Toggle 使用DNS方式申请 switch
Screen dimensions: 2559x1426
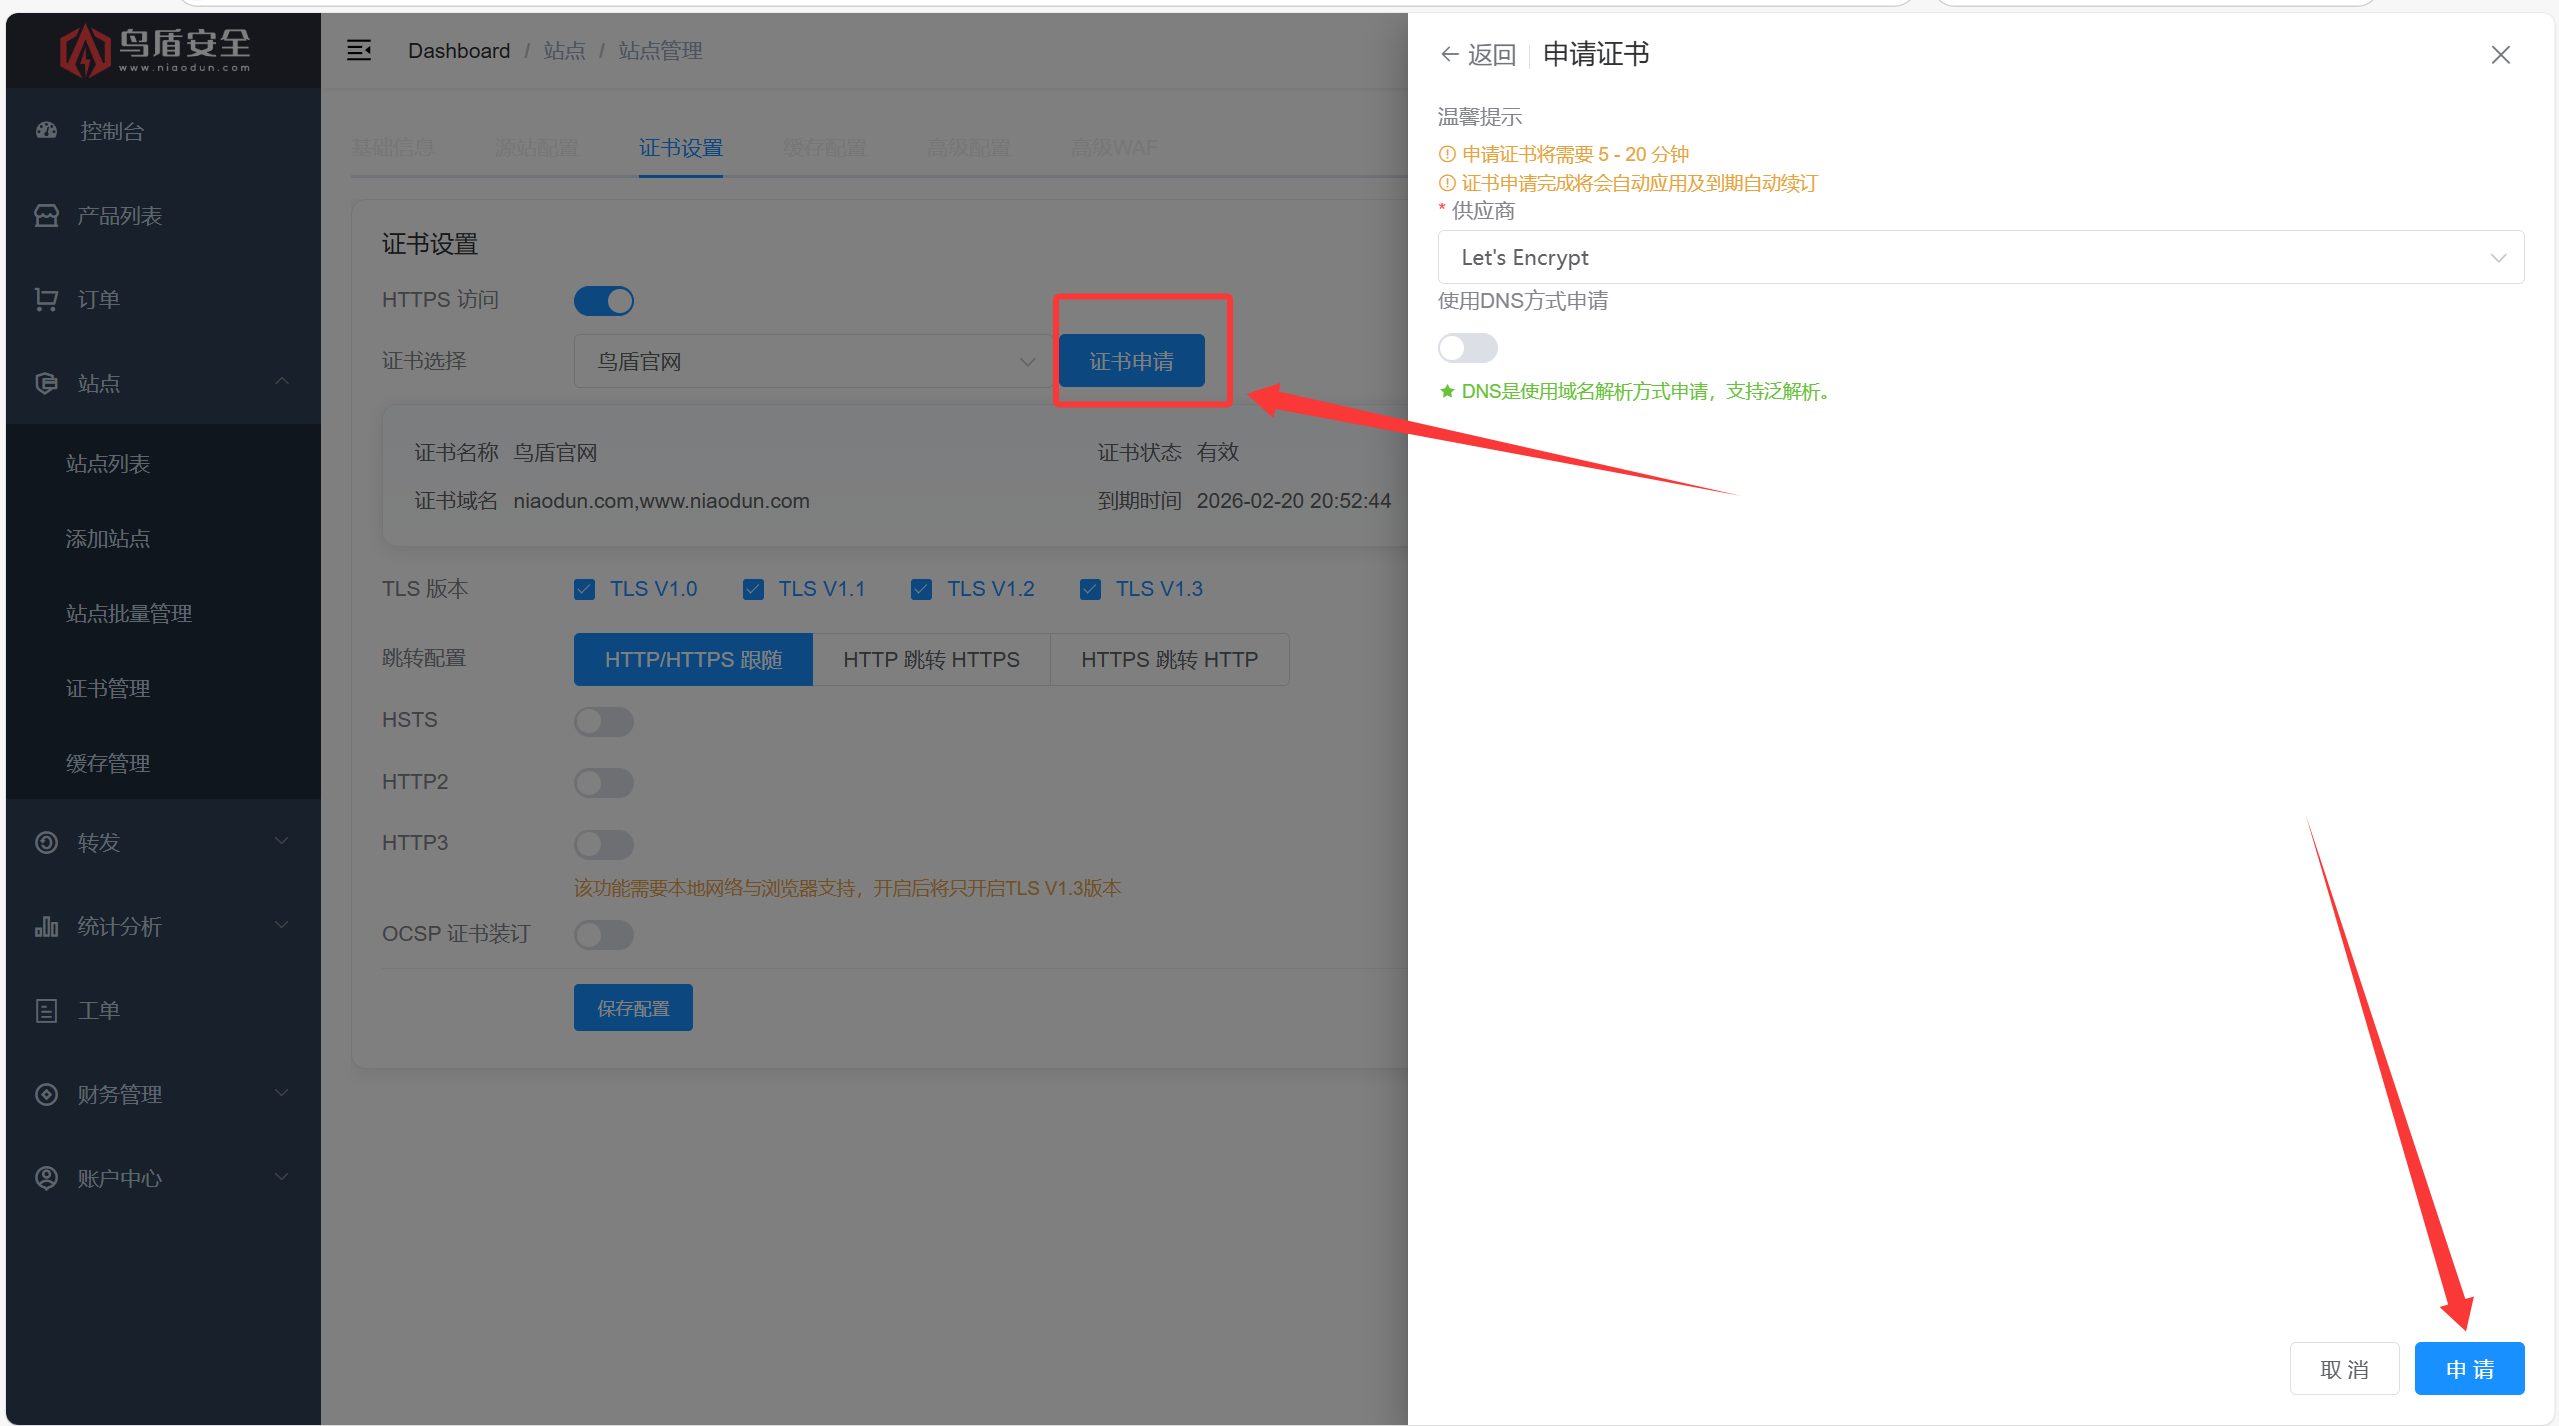coord(1468,348)
